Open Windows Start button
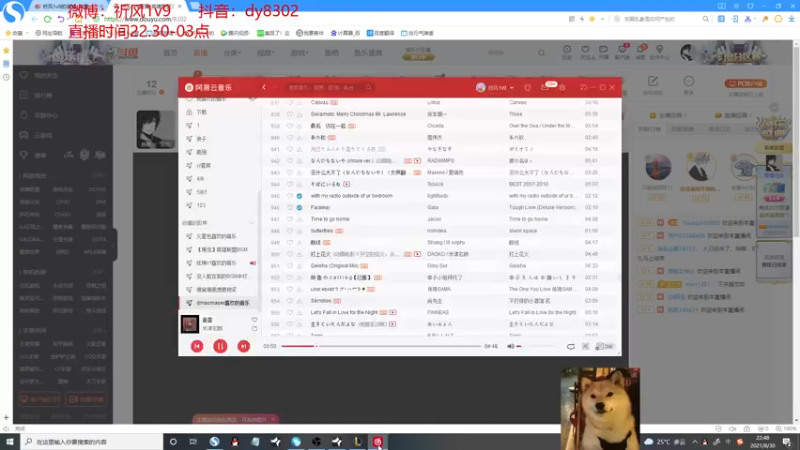The width and height of the screenshot is (800, 450). click(x=10, y=441)
